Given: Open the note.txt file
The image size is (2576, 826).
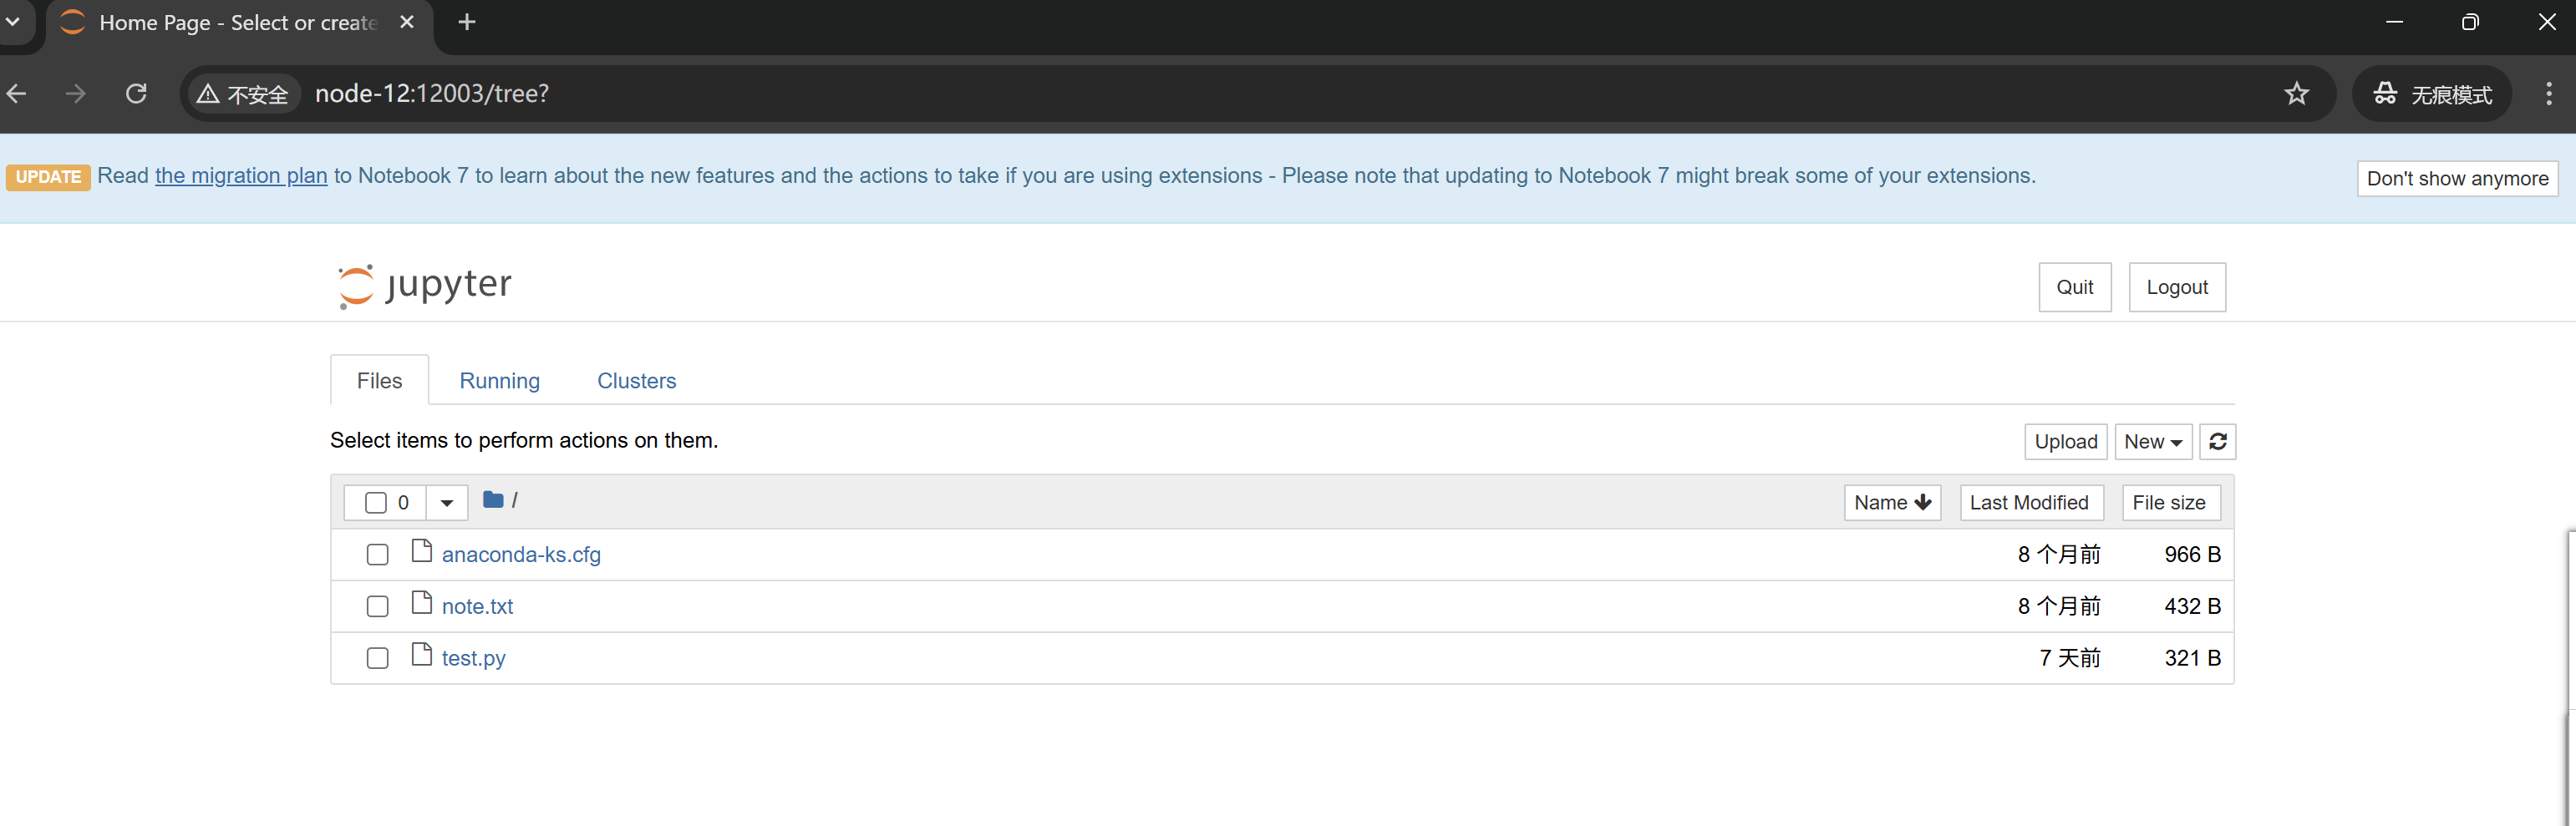Looking at the screenshot, I should click(477, 607).
